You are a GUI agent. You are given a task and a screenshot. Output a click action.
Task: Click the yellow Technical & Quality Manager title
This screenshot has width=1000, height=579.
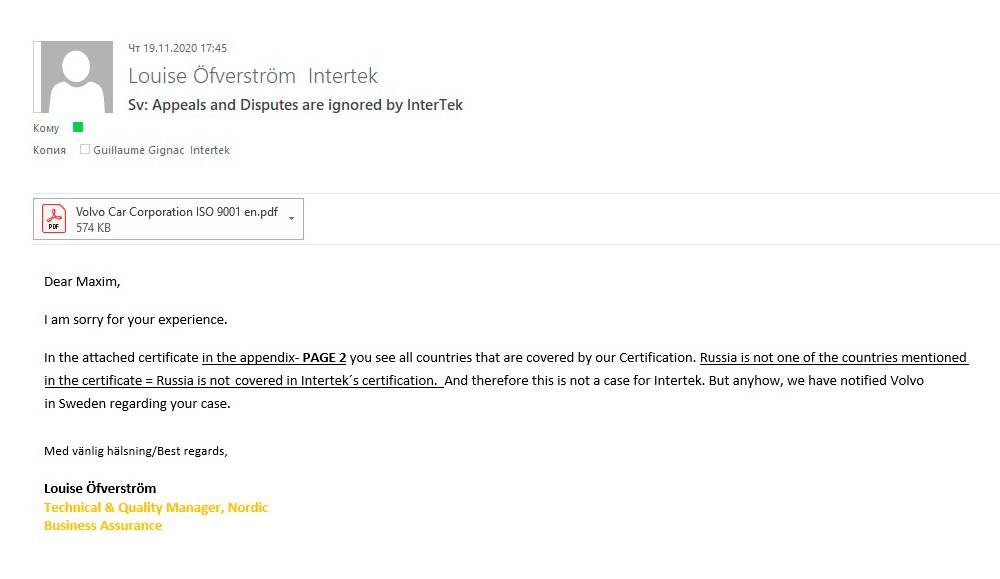156,508
